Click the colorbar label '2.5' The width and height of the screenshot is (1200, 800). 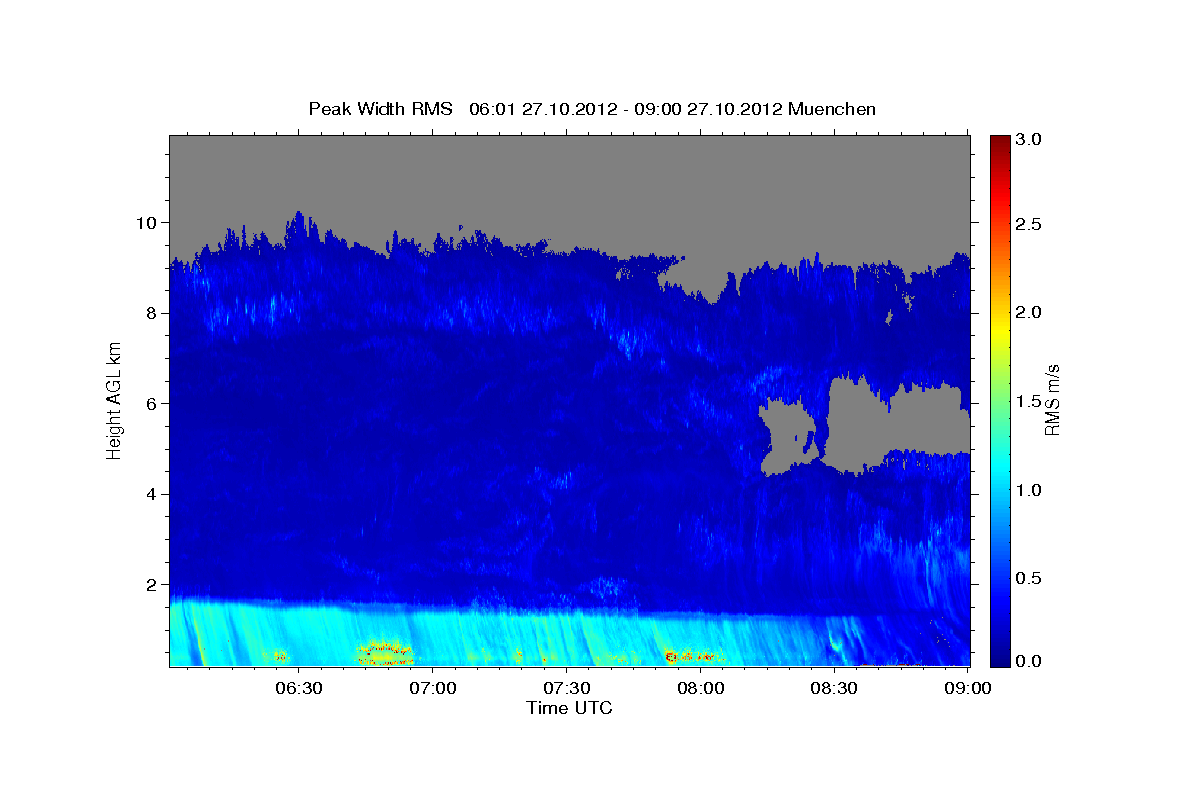(1030, 224)
